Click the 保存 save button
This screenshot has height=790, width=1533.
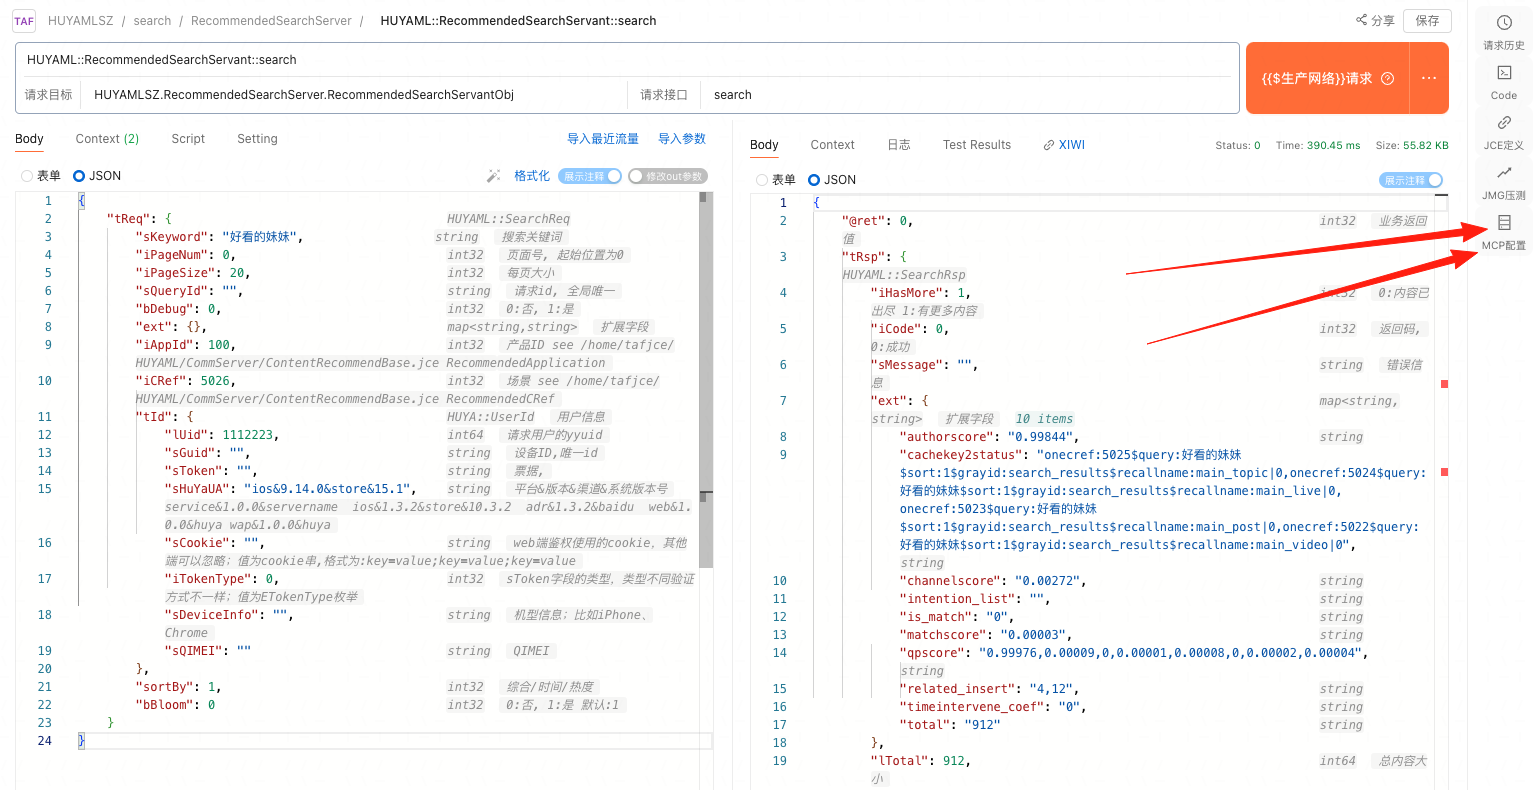pos(1427,20)
